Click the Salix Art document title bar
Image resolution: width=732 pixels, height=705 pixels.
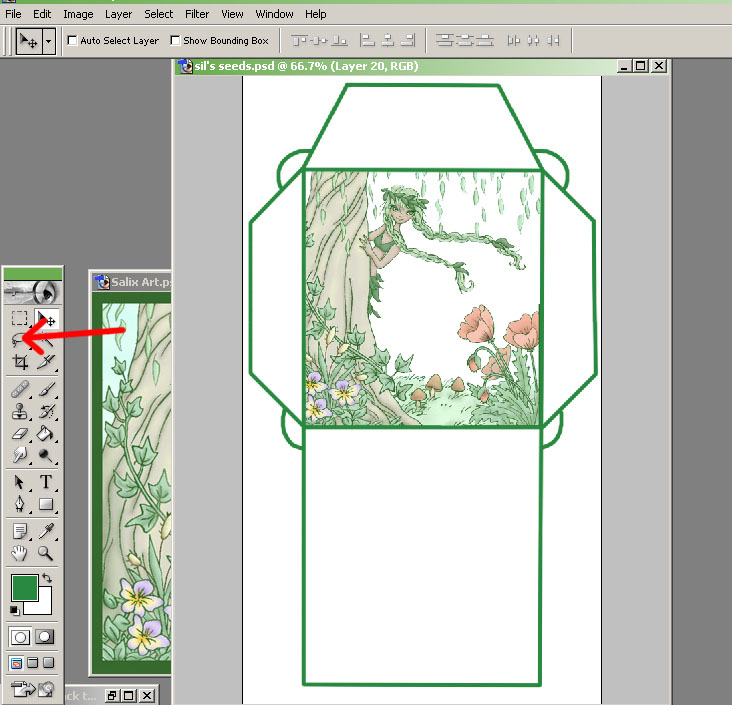pyautogui.click(x=132, y=282)
